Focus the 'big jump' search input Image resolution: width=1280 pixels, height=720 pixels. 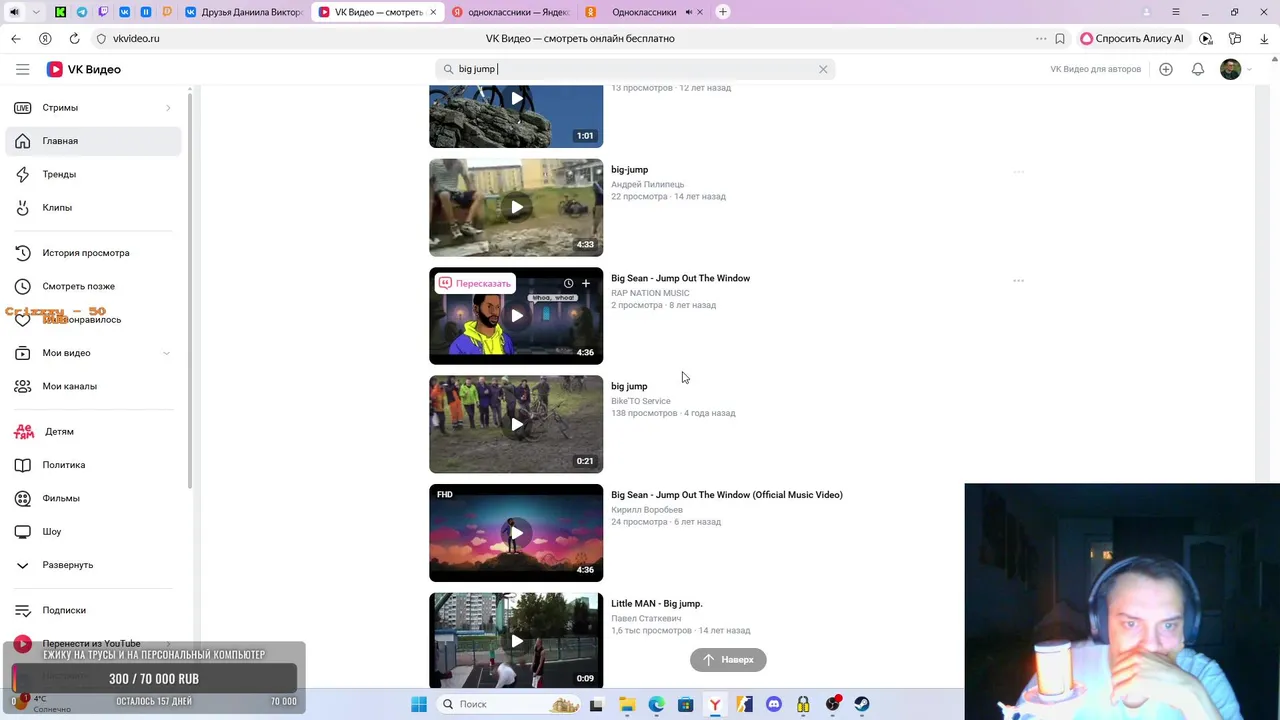635,69
